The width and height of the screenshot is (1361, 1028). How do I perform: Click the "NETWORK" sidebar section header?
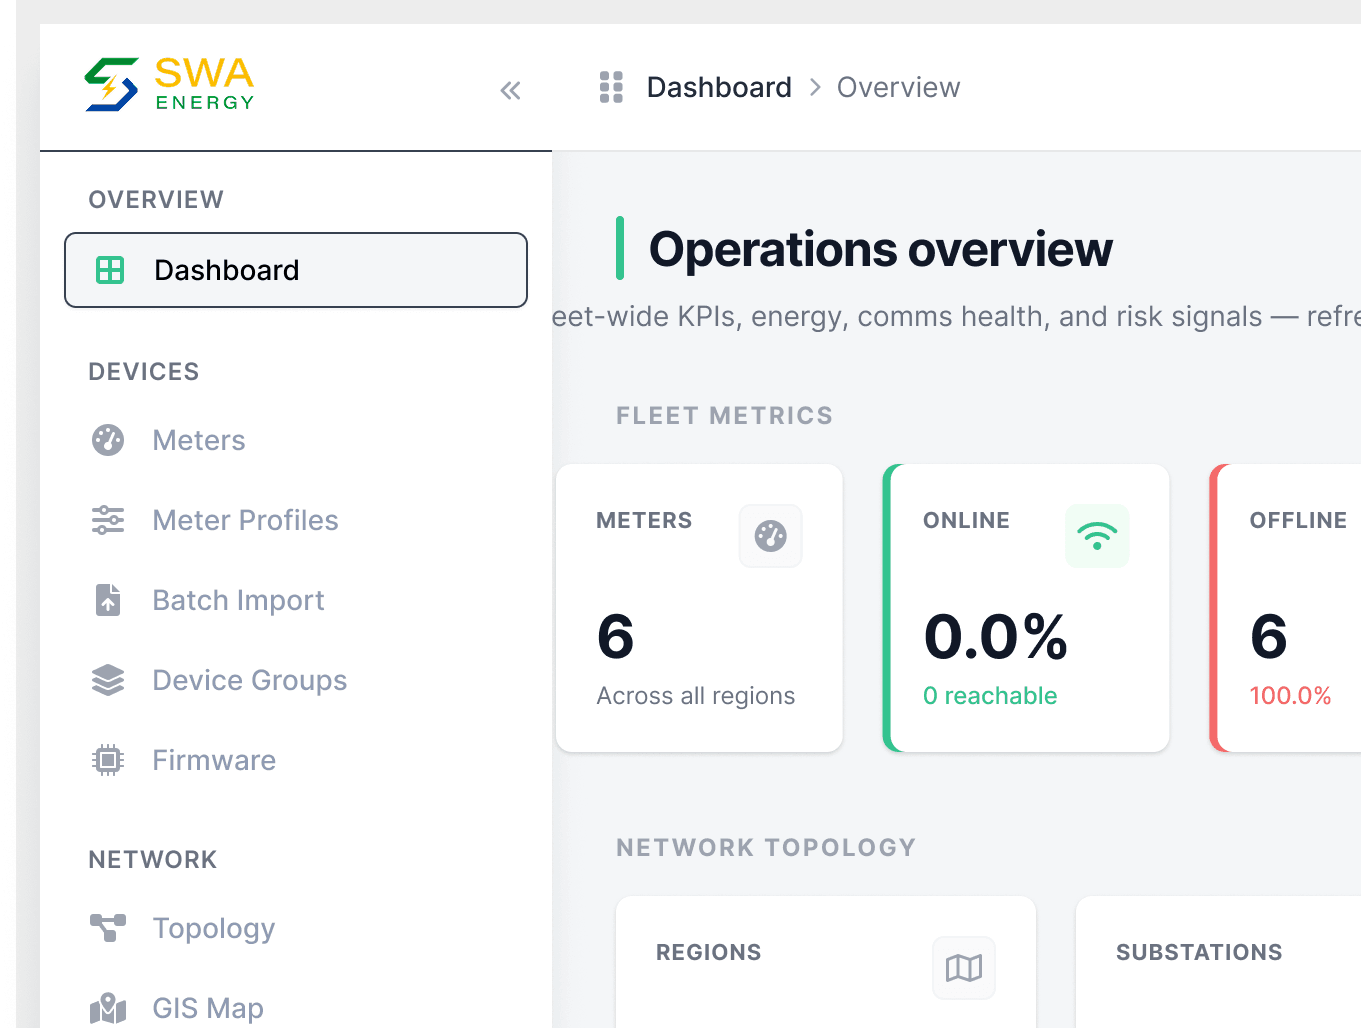click(153, 860)
